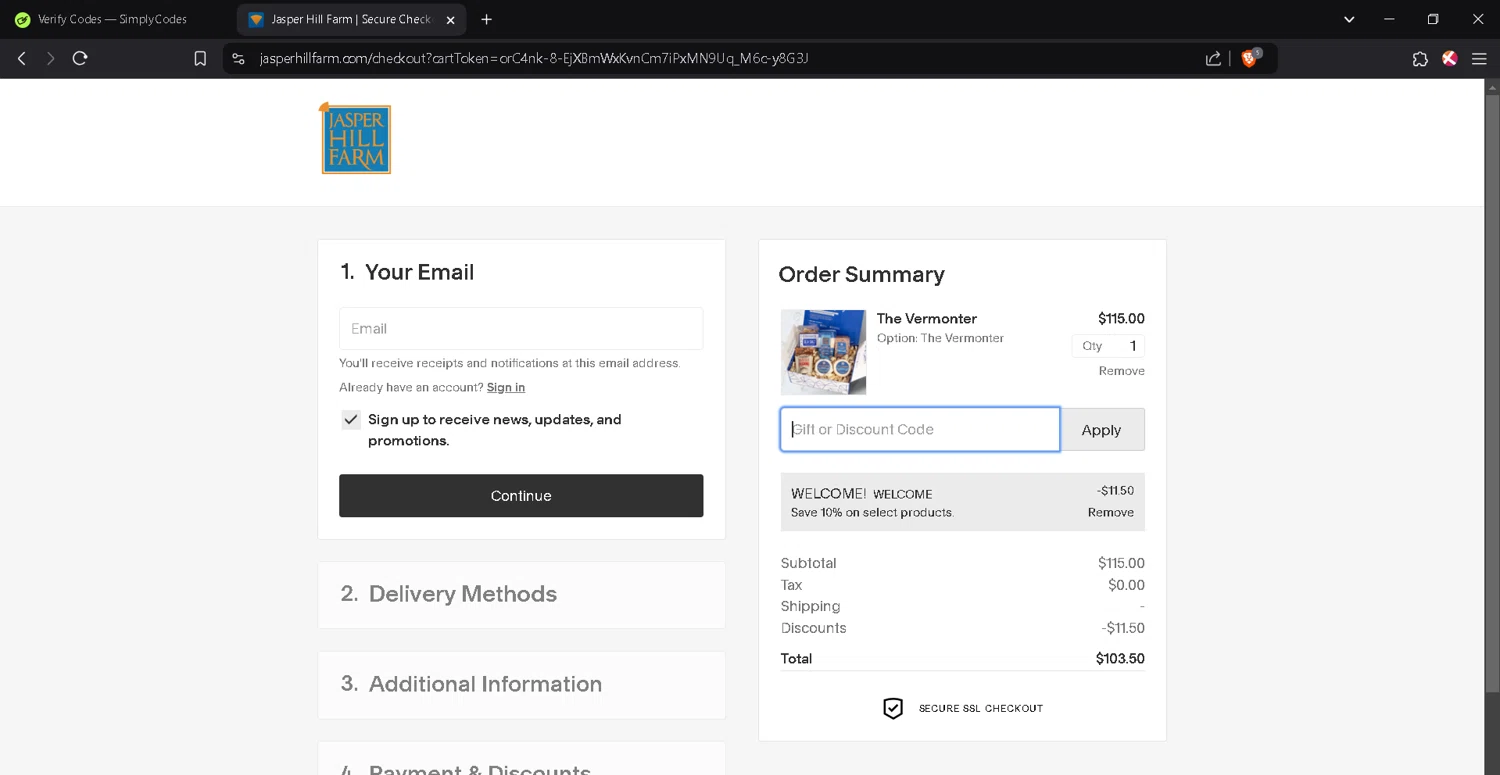Click The Vermonter product name
Image resolution: width=1500 pixels, height=775 pixels.
pos(927,318)
